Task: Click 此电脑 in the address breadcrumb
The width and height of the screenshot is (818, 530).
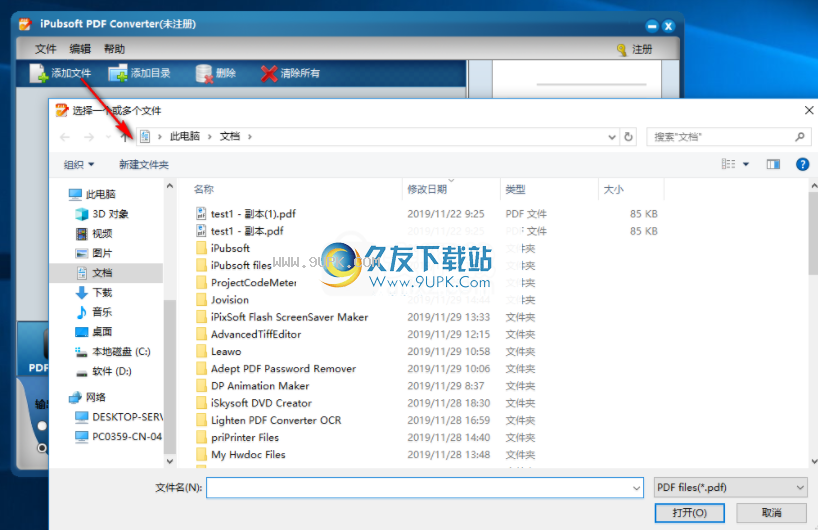Action: (x=185, y=137)
